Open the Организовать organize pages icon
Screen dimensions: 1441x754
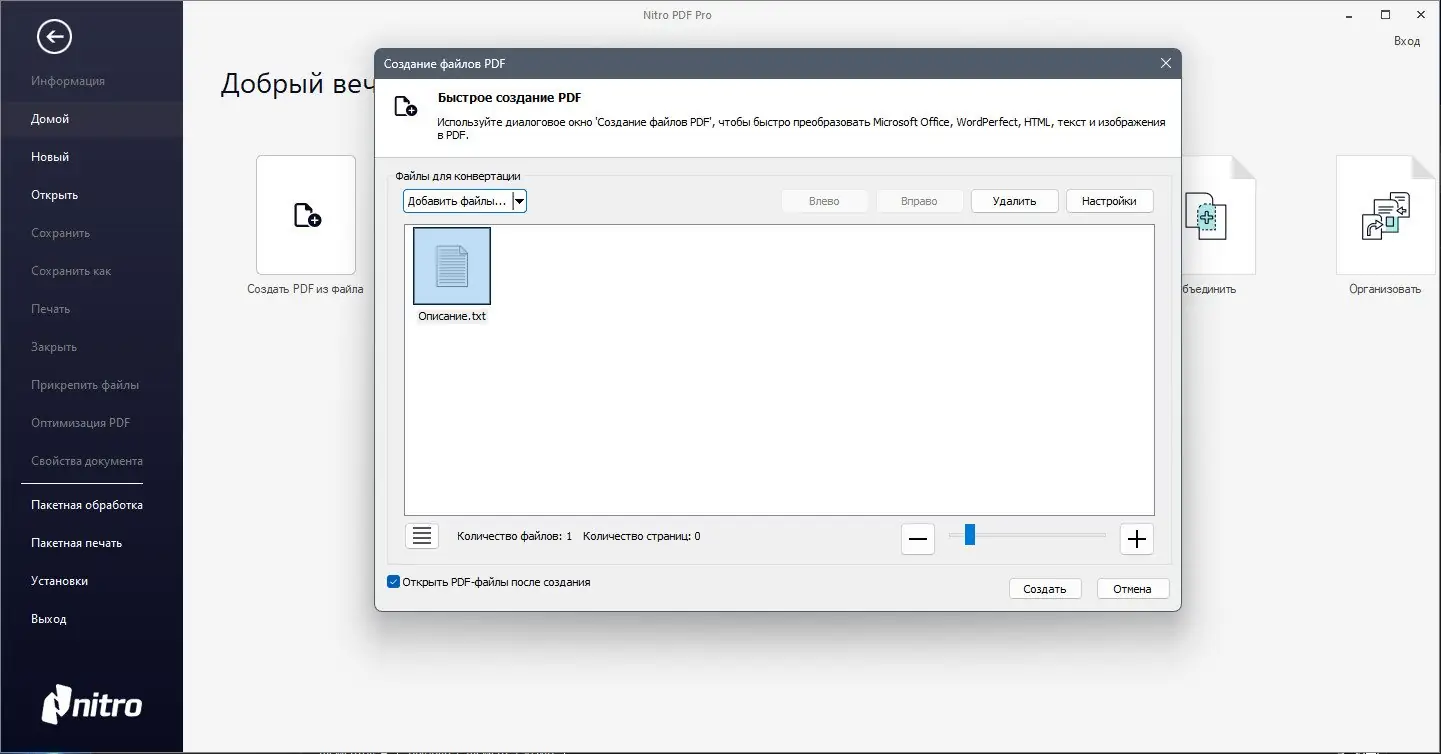point(1385,215)
